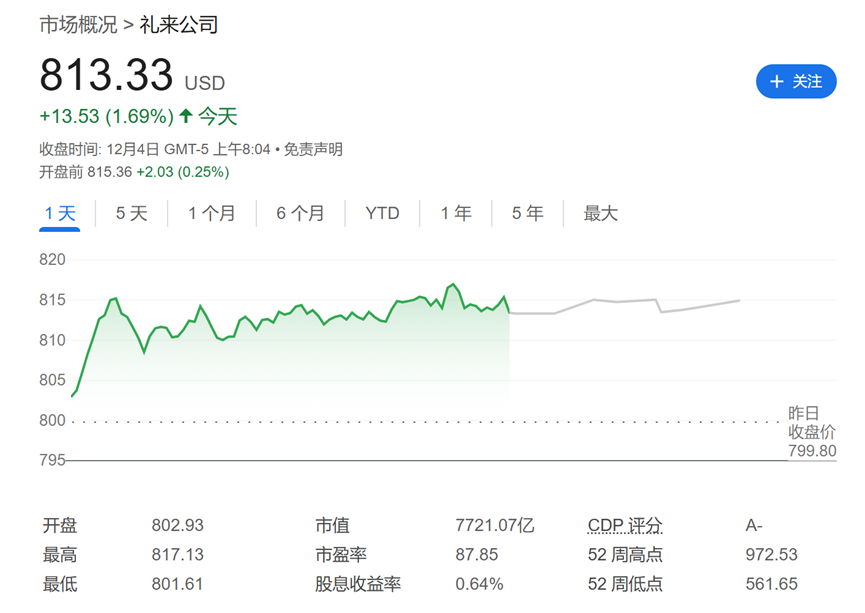This screenshot has height=613, width=865.
Task: Open the 市场概况 breadcrumb link
Action: (x=78, y=25)
